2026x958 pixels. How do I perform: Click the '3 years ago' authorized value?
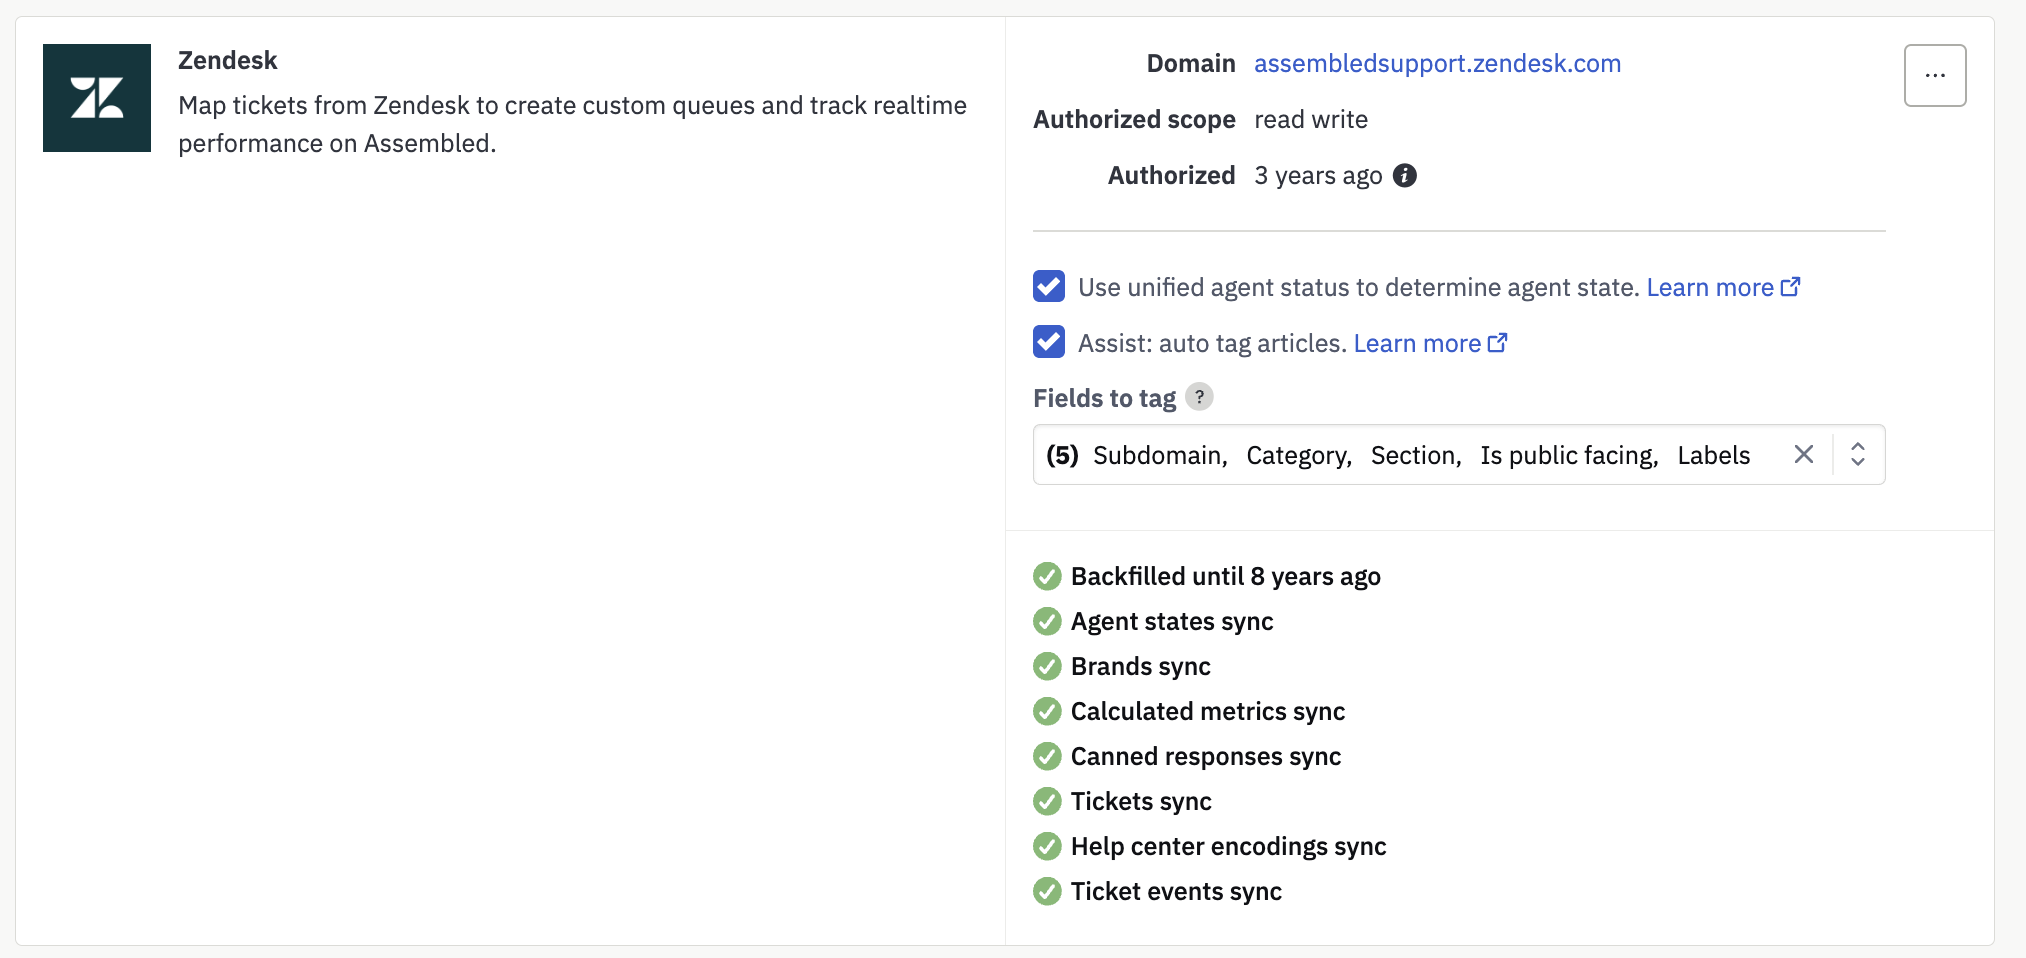point(1318,175)
